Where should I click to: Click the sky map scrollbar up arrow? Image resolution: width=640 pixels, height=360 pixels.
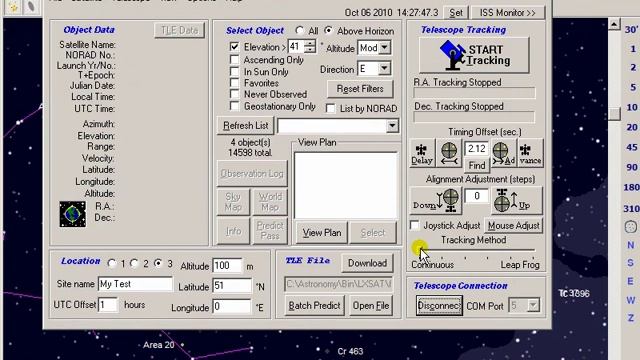pos(614,24)
